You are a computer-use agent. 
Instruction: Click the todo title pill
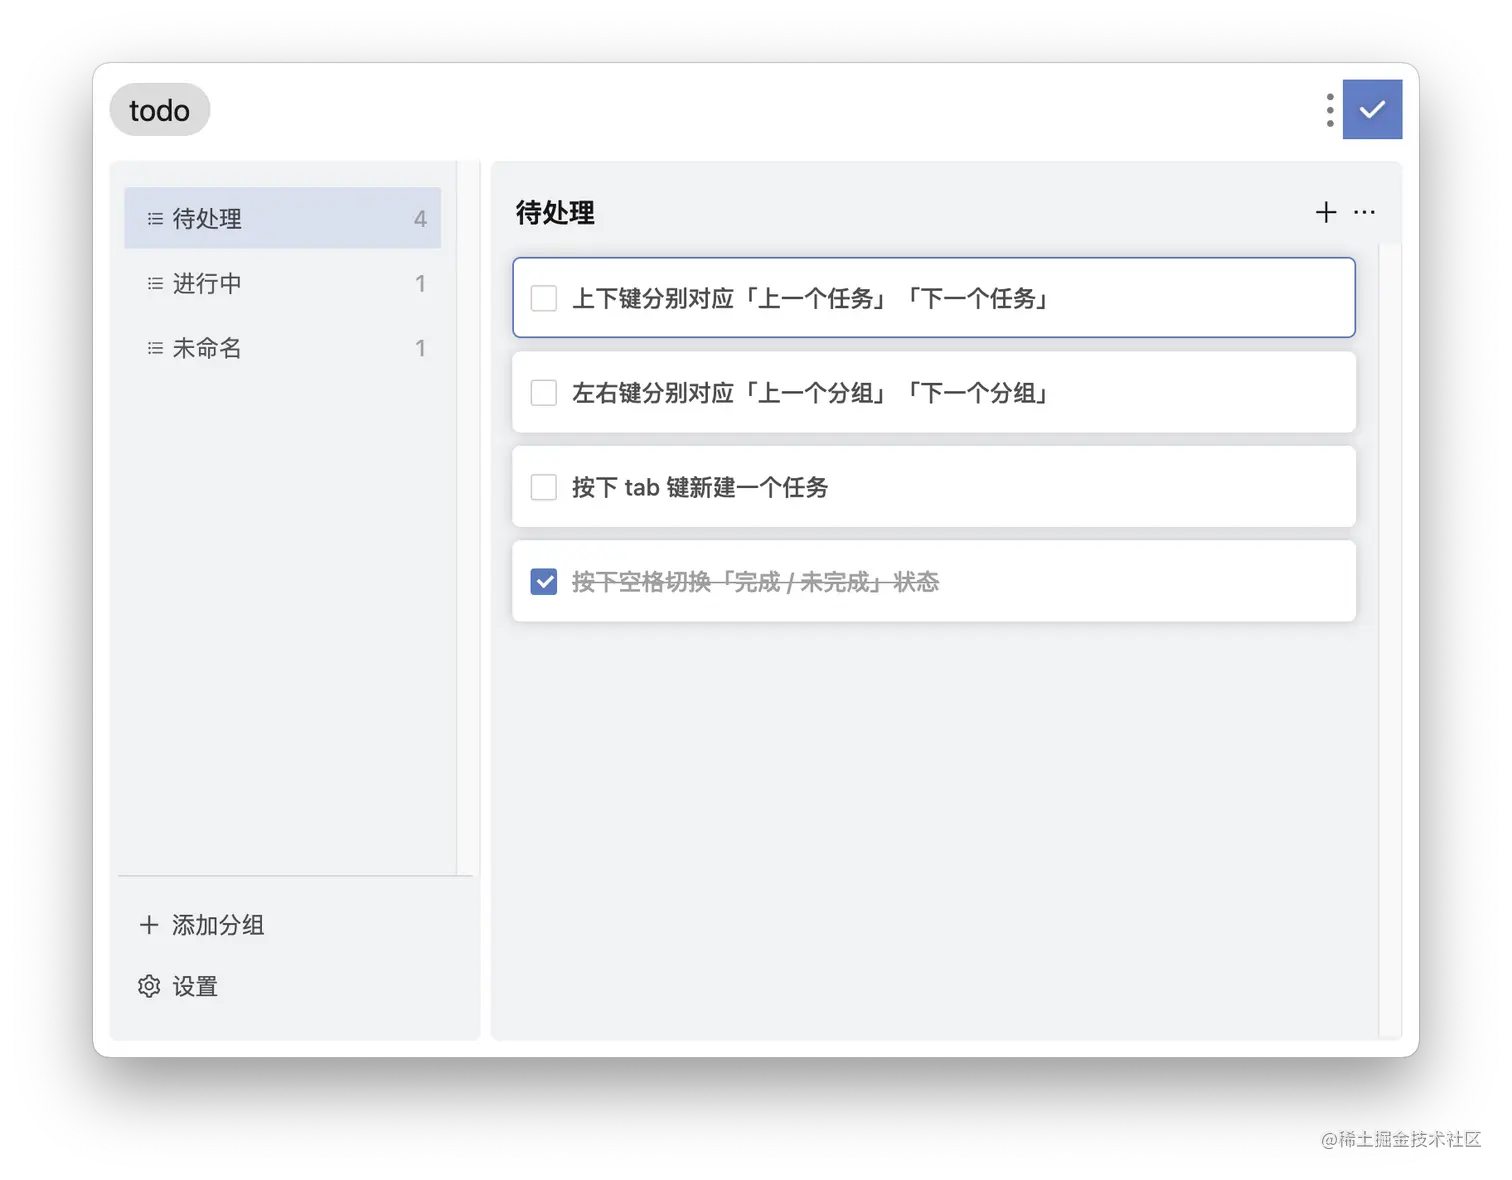[160, 110]
